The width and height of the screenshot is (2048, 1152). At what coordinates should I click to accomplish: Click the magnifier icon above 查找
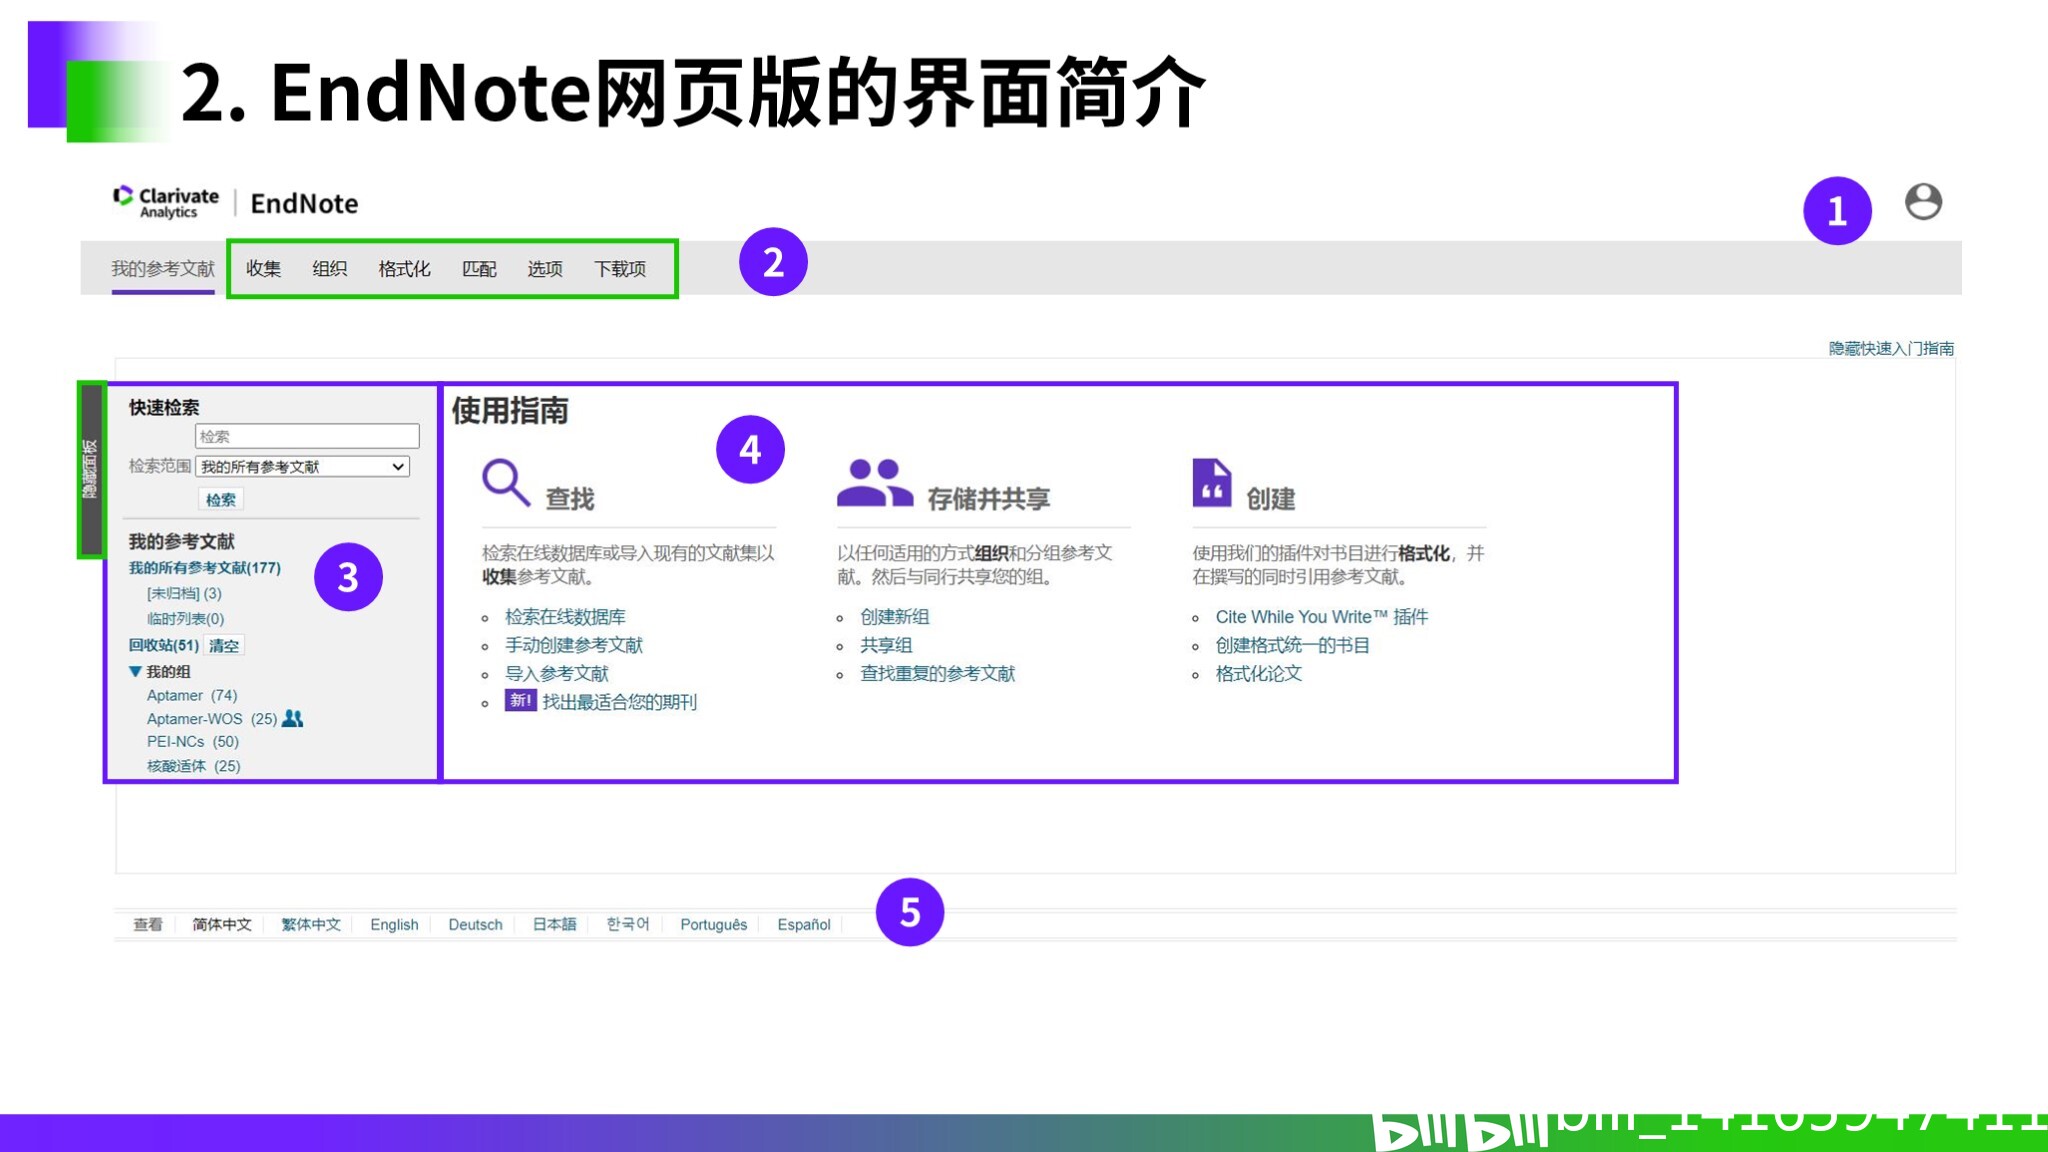[506, 480]
